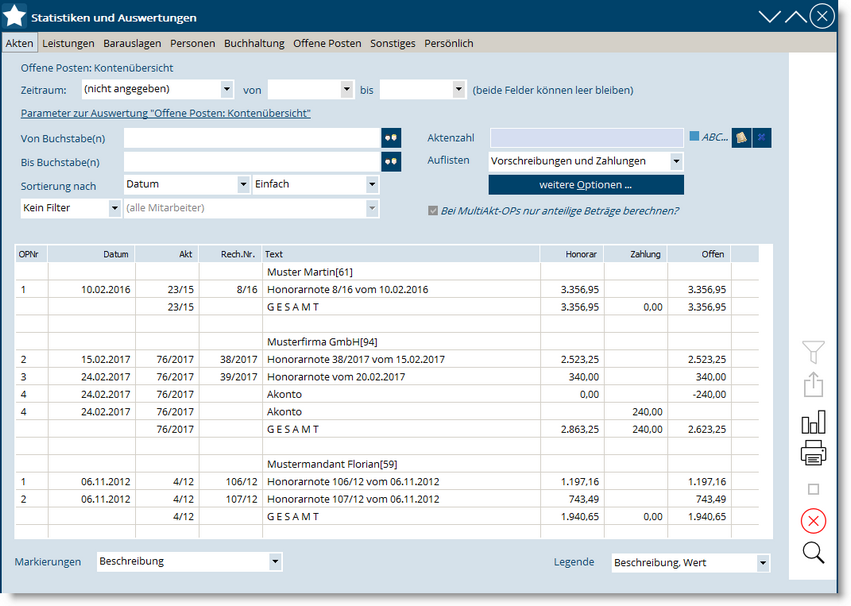Toggle 'Bei MultiAkt-OPs nur anteilige Beträge' checkbox
This screenshot has width=851, height=606.
coord(433,210)
